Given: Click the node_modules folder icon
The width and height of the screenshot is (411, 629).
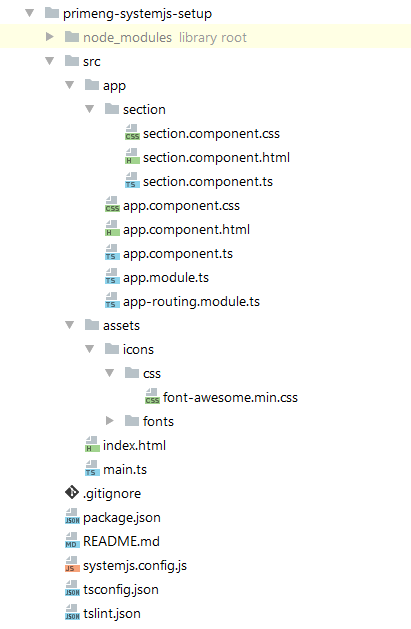Looking at the screenshot, I should 72,37.
